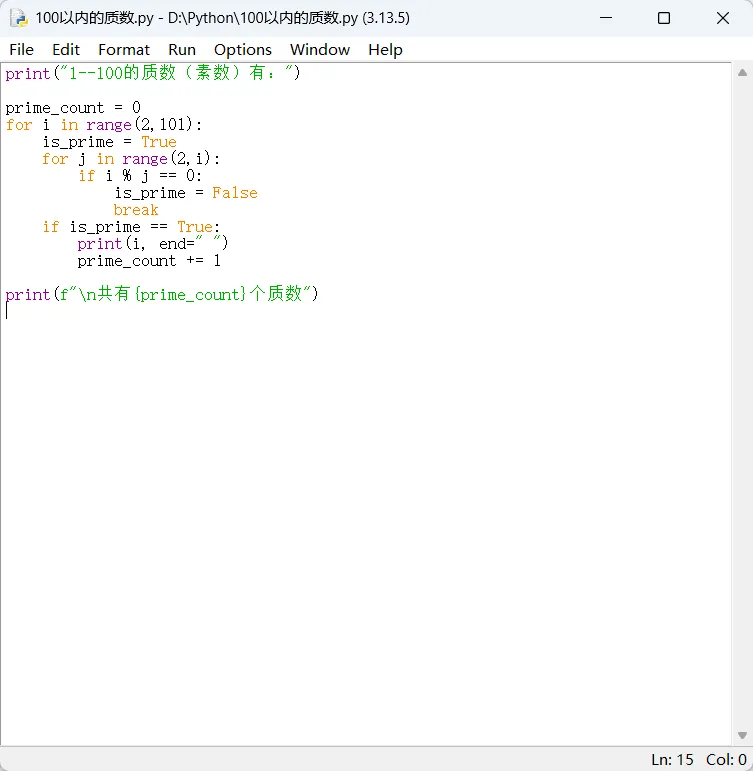The height and width of the screenshot is (771, 753).
Task: Maximize the IDLE editor window
Action: point(664,18)
